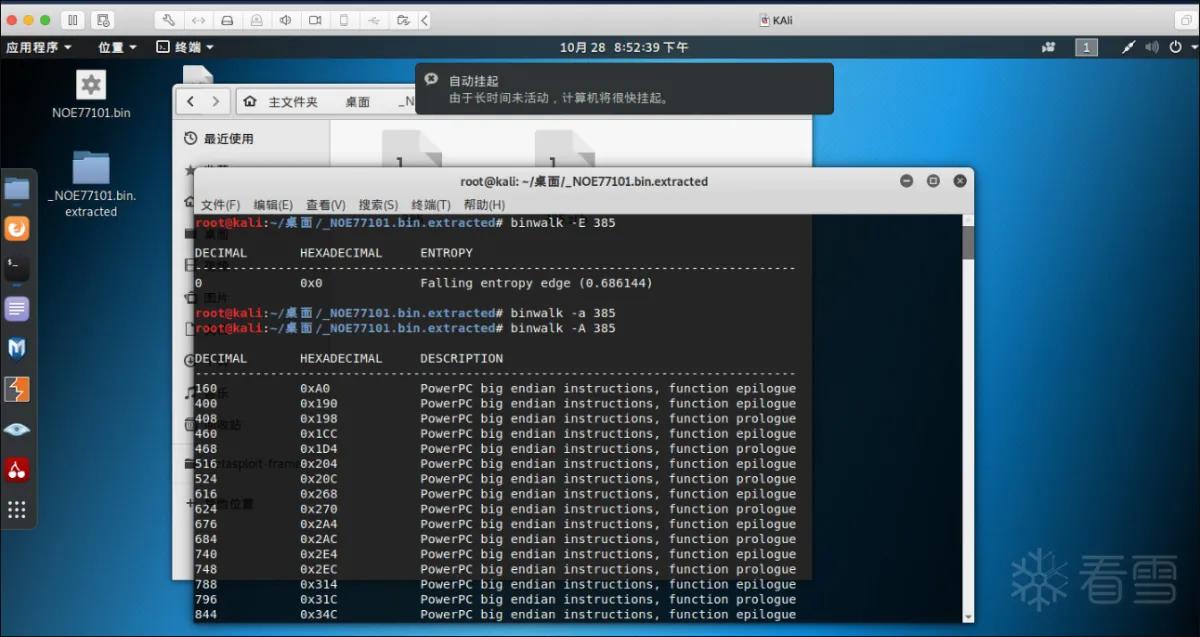Toggle the VM camera device icon

pyautogui.click(x=316, y=20)
